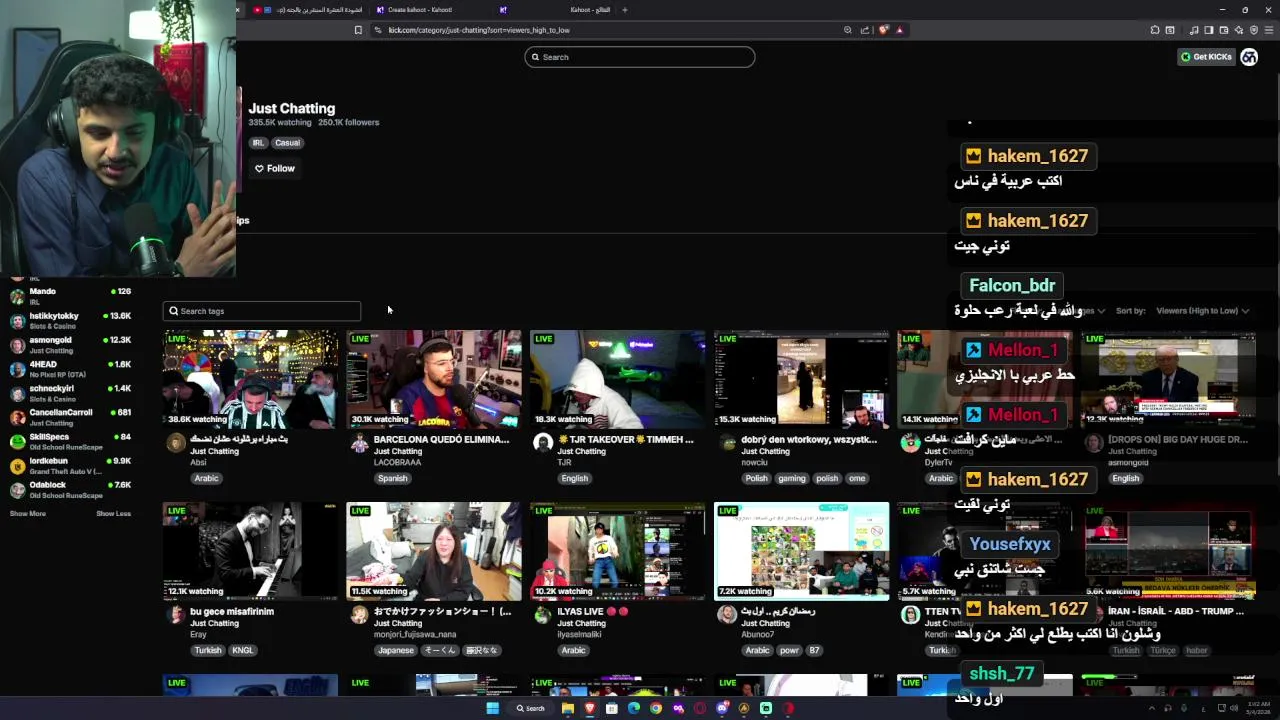The image size is (1280, 720).
Task: Open the schneckyirl channel in the sidebar
Action: click(x=70, y=393)
